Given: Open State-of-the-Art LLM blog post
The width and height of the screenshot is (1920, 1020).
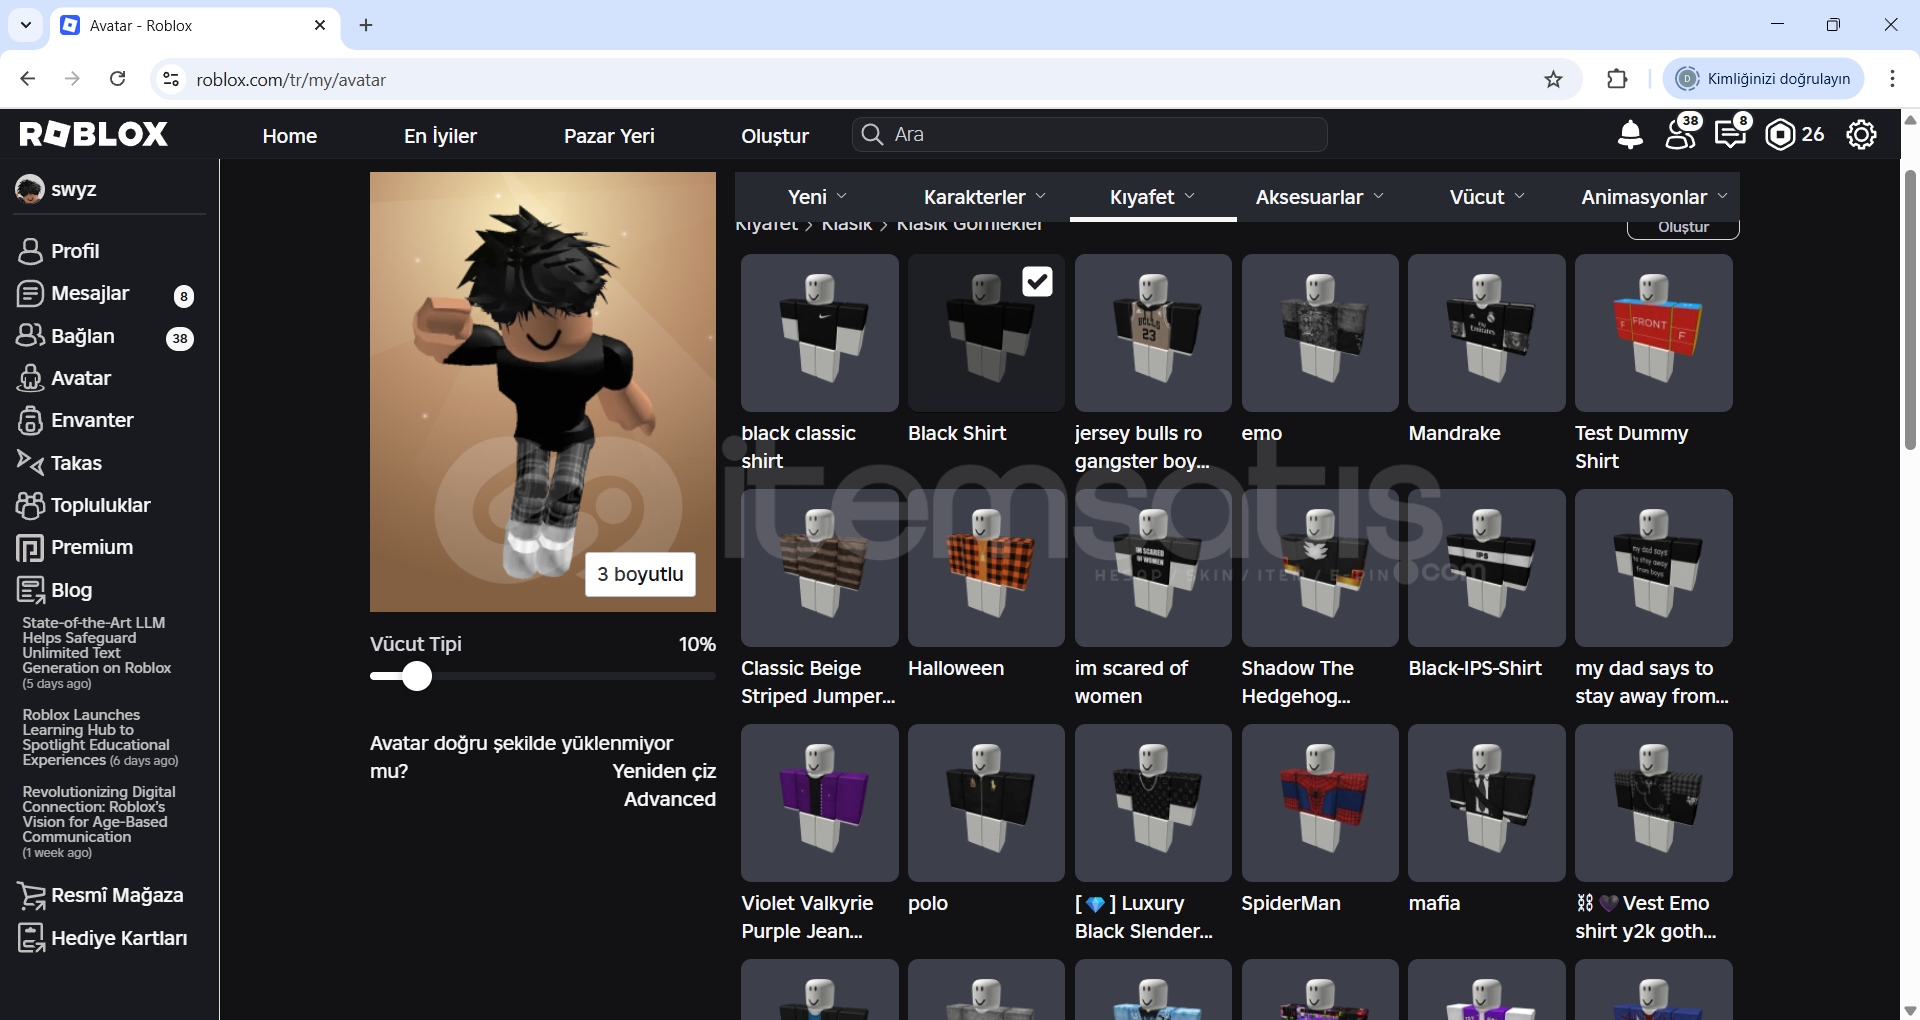Looking at the screenshot, I should (x=97, y=653).
